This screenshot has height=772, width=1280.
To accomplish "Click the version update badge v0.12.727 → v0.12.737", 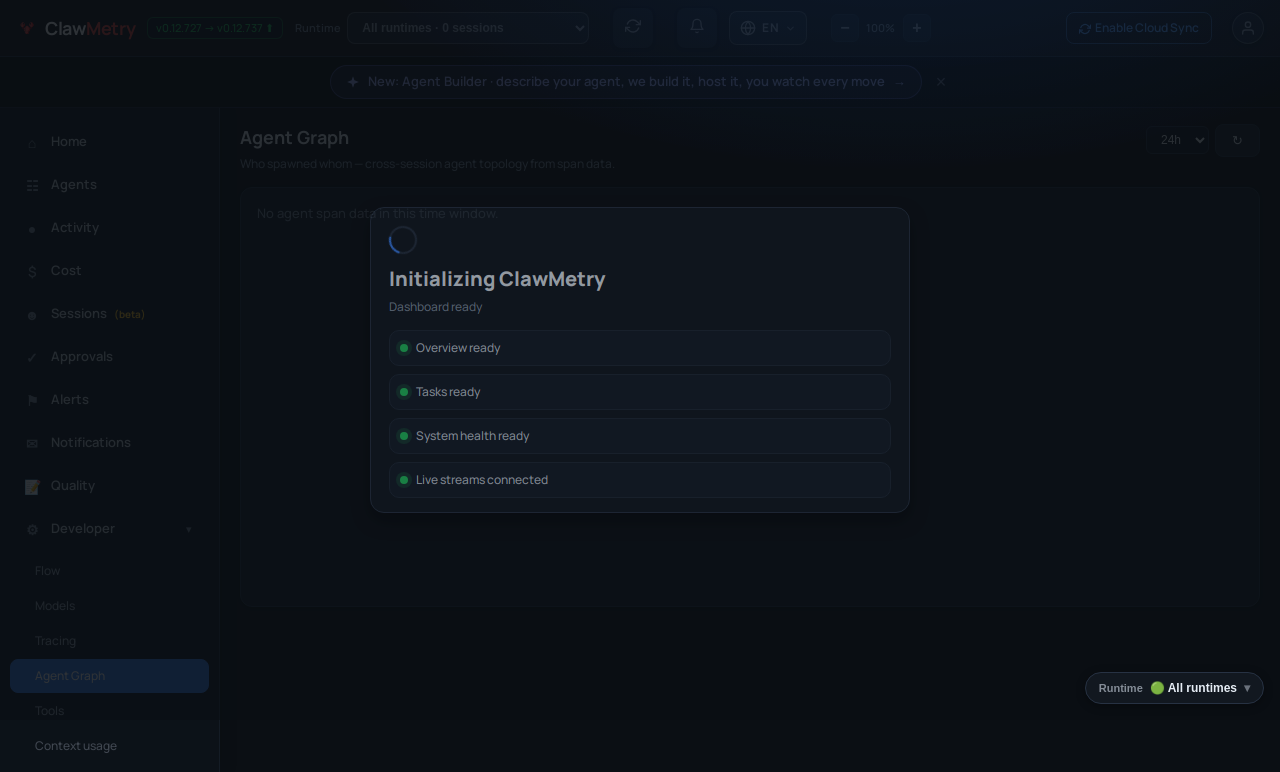I will 214,28.
